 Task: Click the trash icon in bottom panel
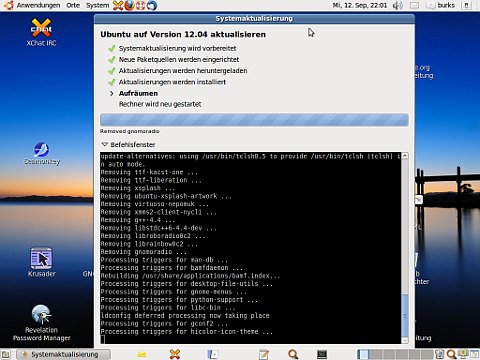click(x=440, y=354)
